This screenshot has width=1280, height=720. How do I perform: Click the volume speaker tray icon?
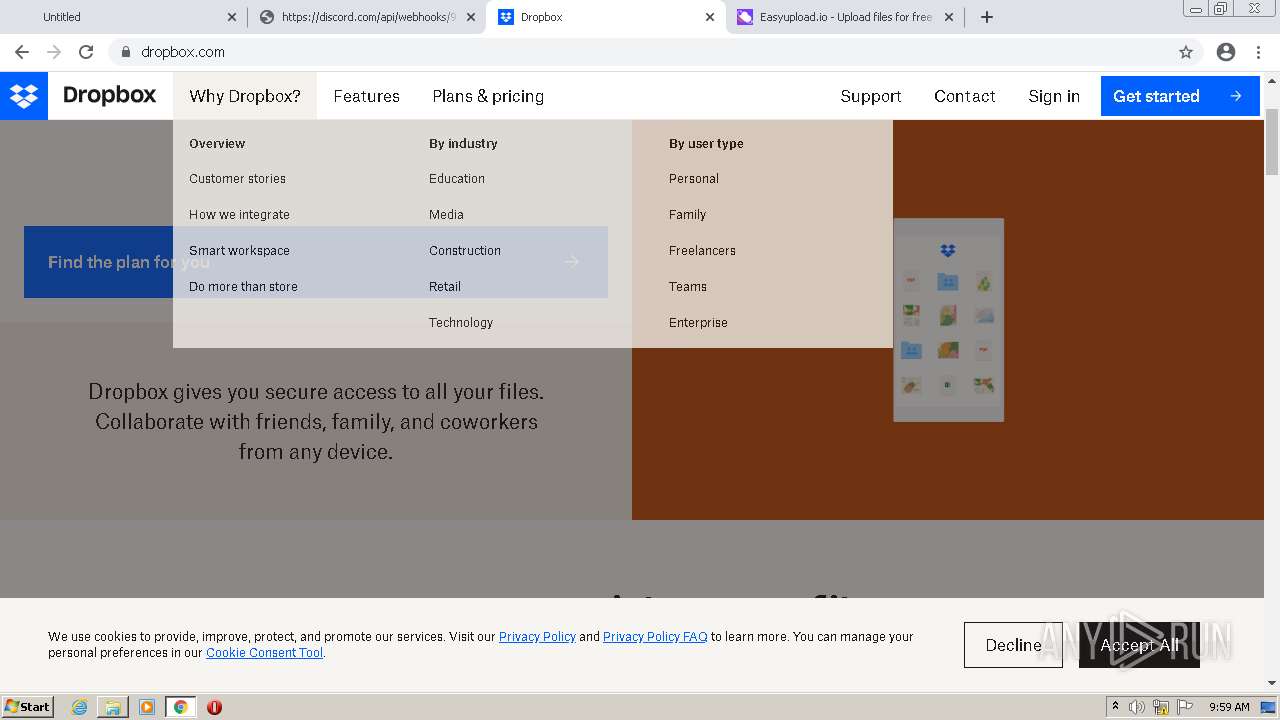coord(1137,707)
